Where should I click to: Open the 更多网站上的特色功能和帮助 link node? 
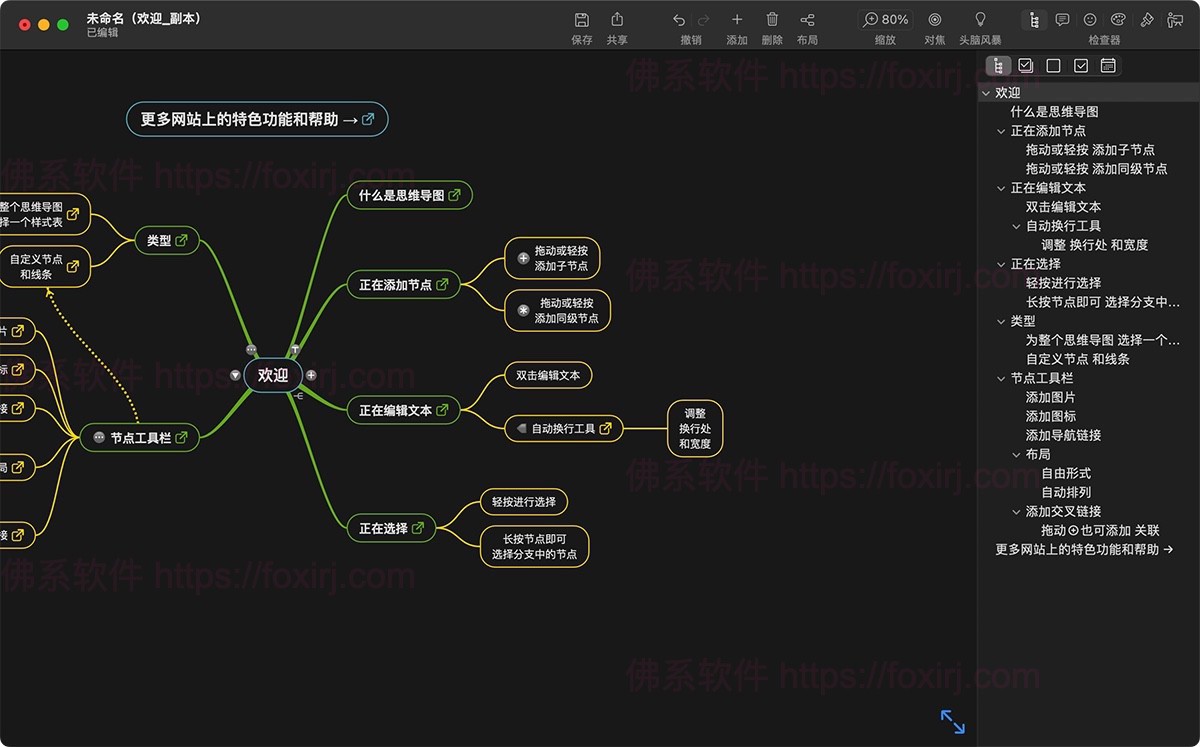point(255,118)
